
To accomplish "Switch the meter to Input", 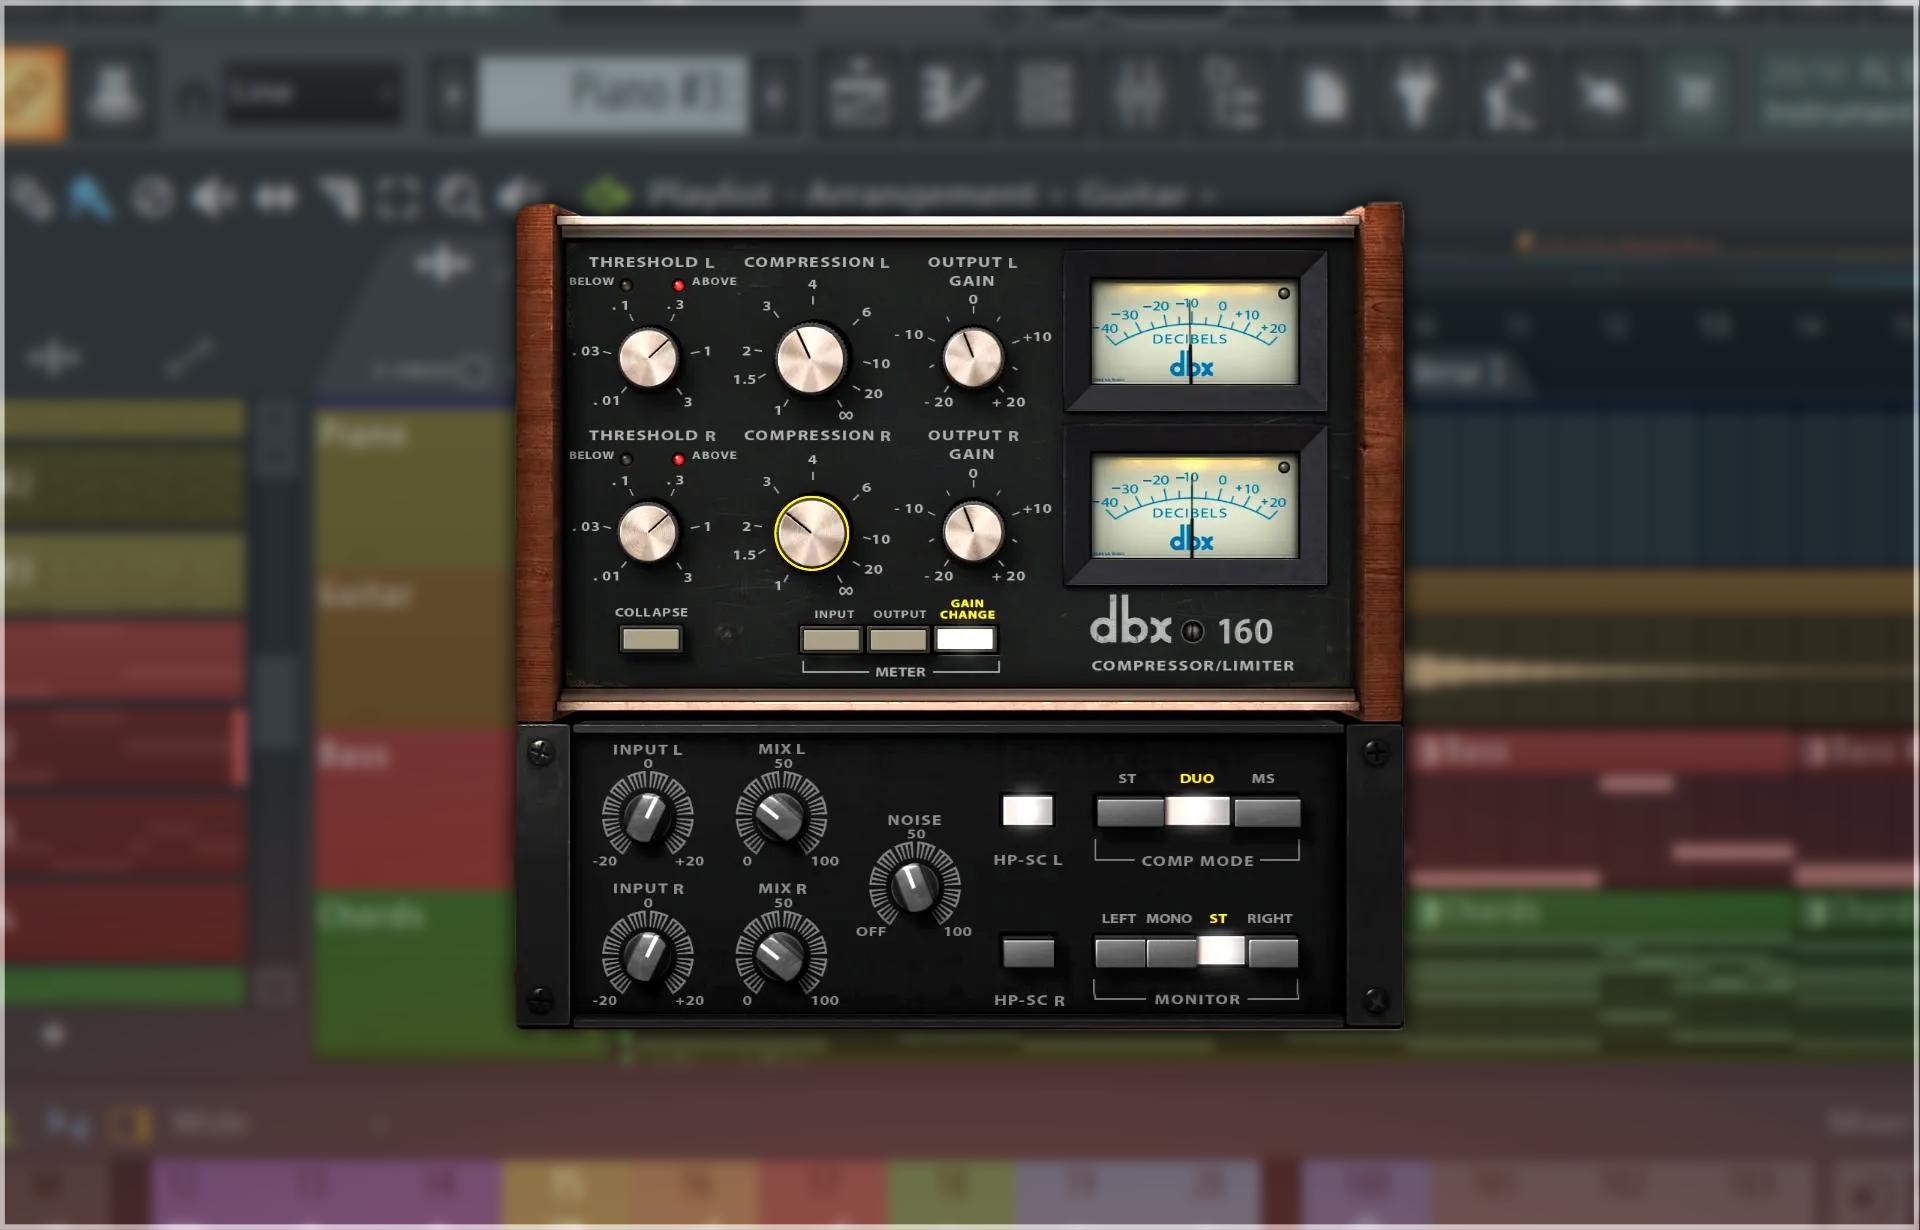I will click(831, 639).
